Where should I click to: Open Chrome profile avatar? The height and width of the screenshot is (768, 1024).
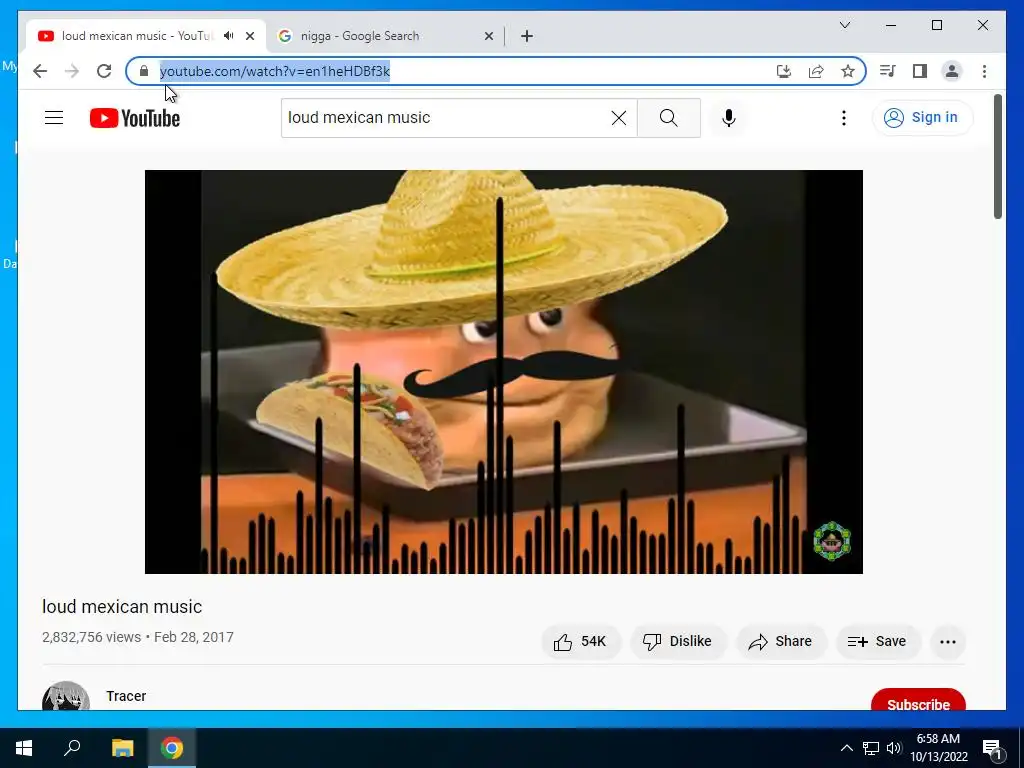[952, 71]
